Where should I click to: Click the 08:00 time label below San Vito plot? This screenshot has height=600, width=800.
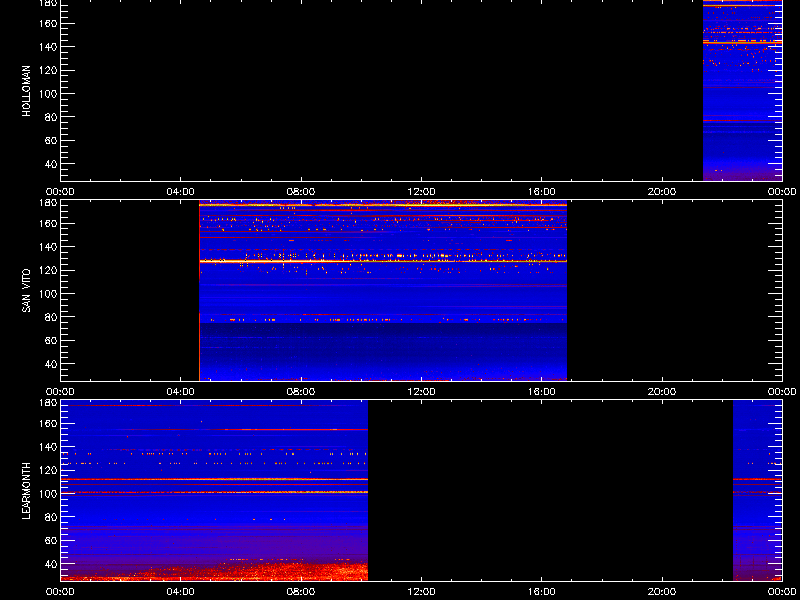pos(301,392)
